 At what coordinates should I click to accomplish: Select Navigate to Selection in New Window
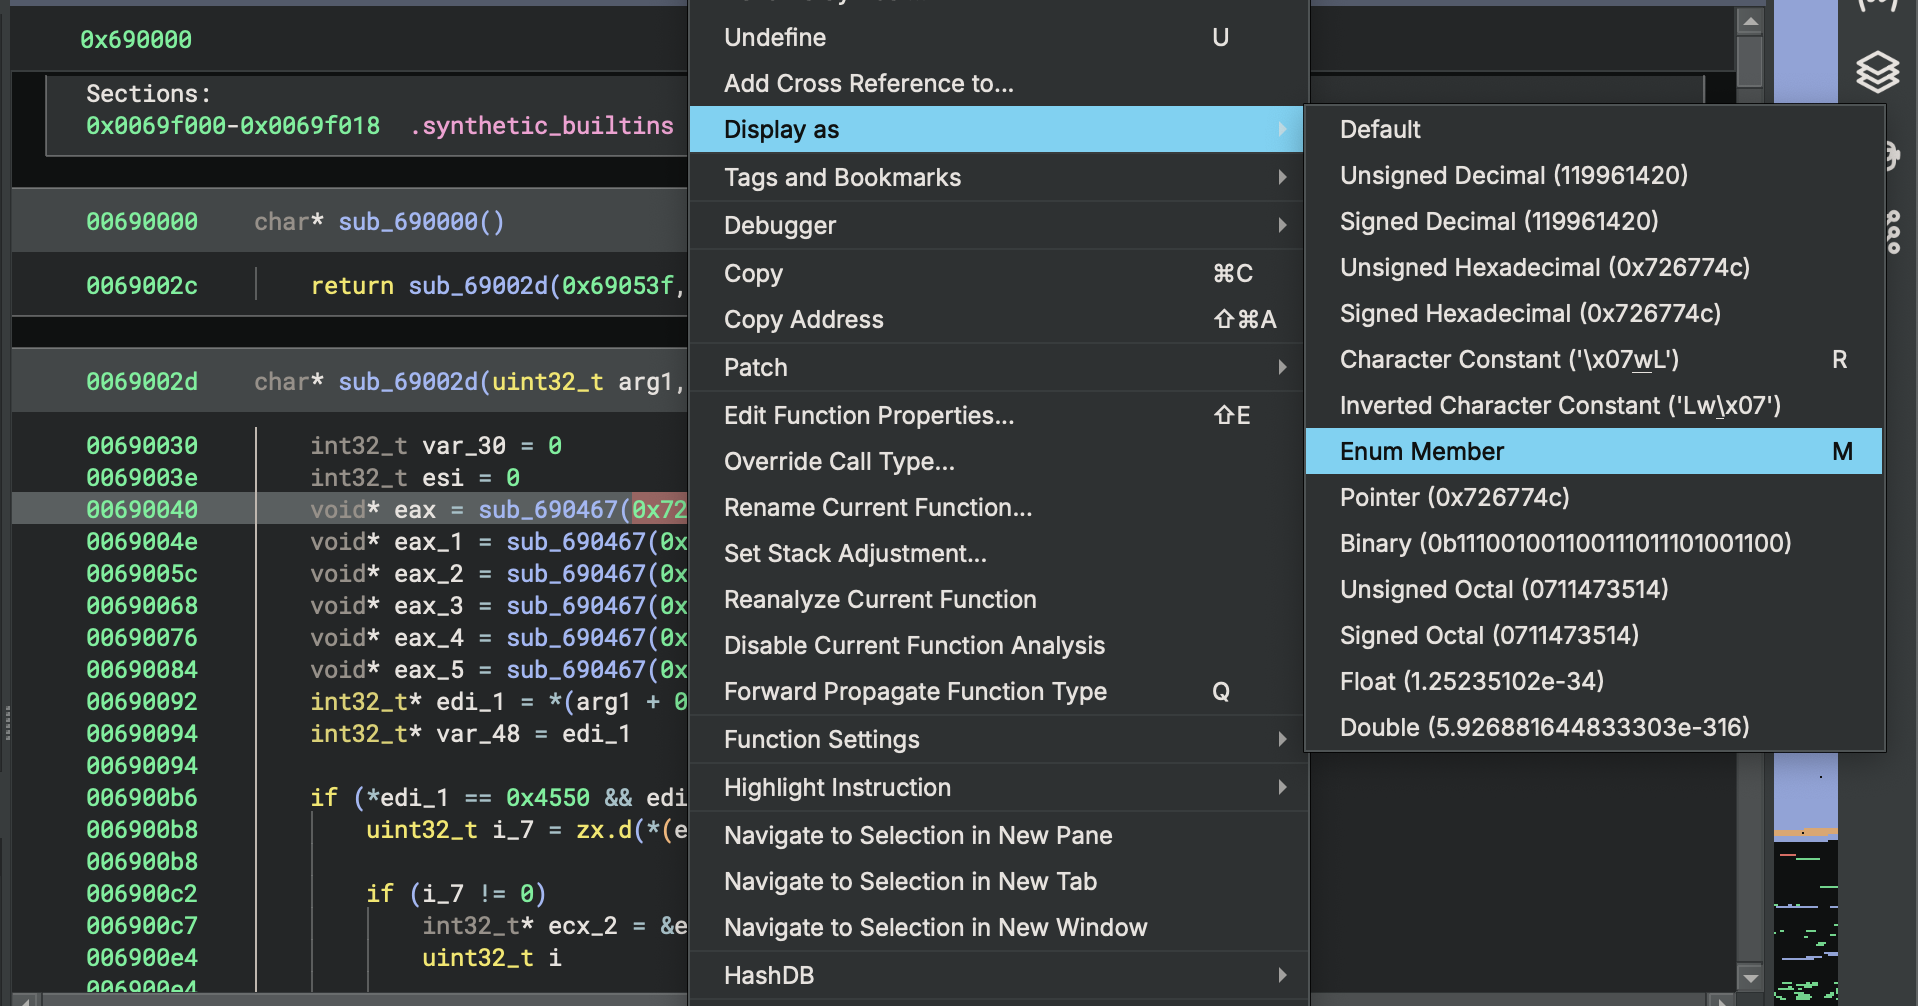[996, 927]
